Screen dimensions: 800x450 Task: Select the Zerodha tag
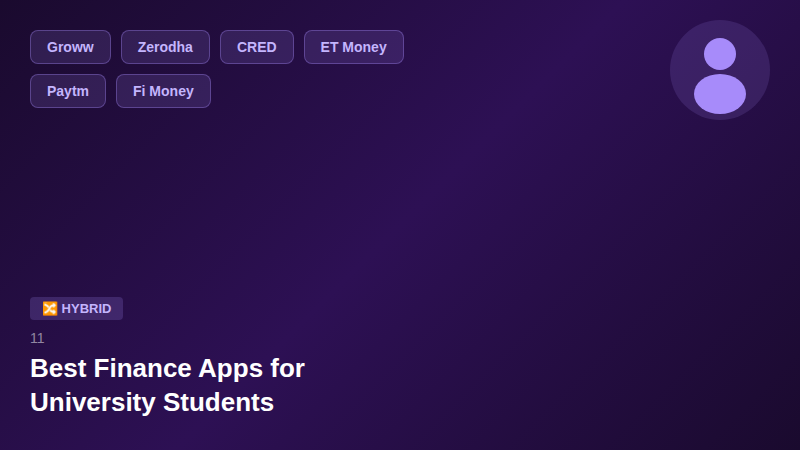(165, 47)
